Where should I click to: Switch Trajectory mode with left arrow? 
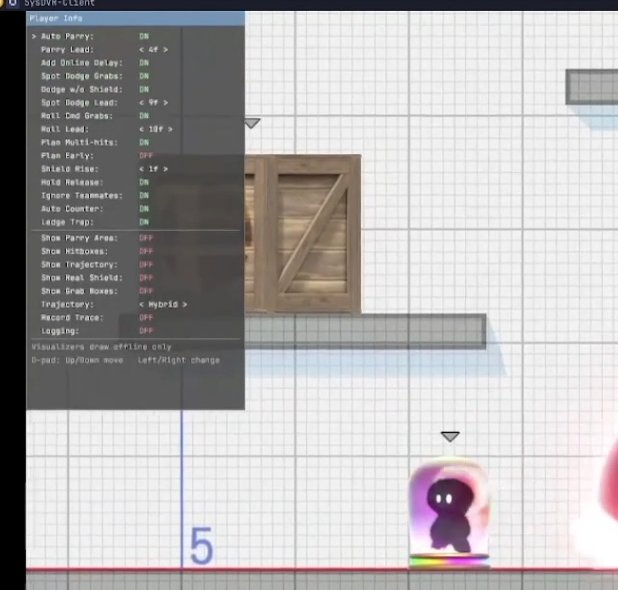(141, 305)
